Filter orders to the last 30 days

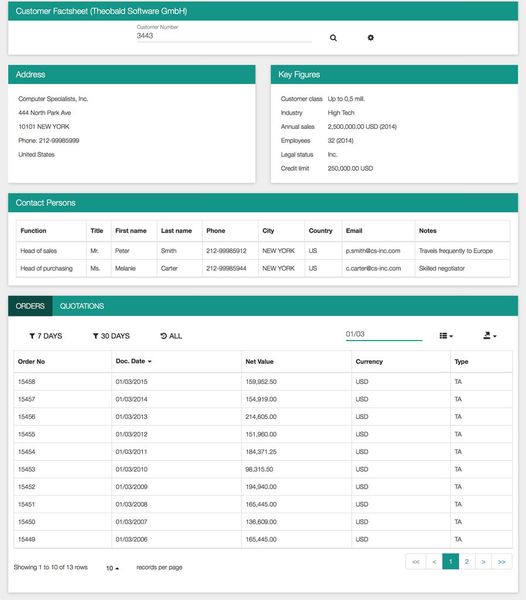(111, 336)
